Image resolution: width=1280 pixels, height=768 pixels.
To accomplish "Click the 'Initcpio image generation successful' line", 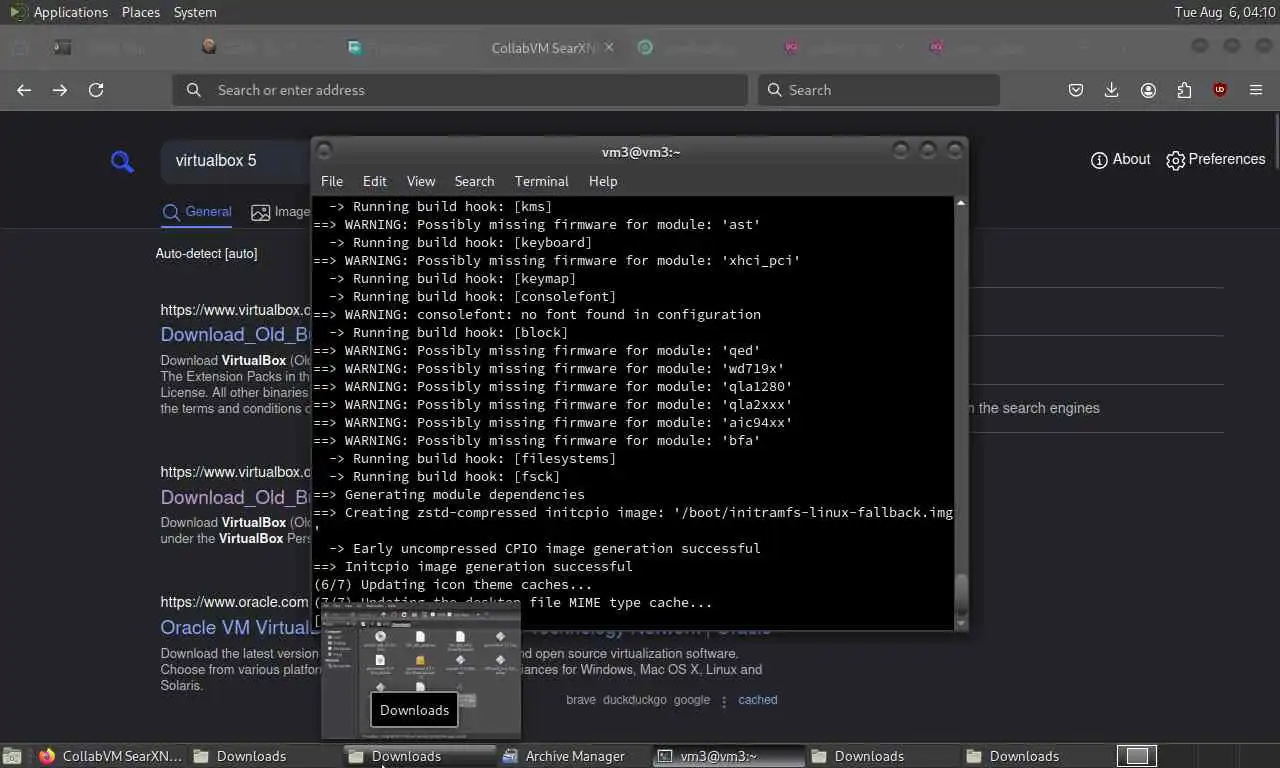I will pyautogui.click(x=473, y=566).
